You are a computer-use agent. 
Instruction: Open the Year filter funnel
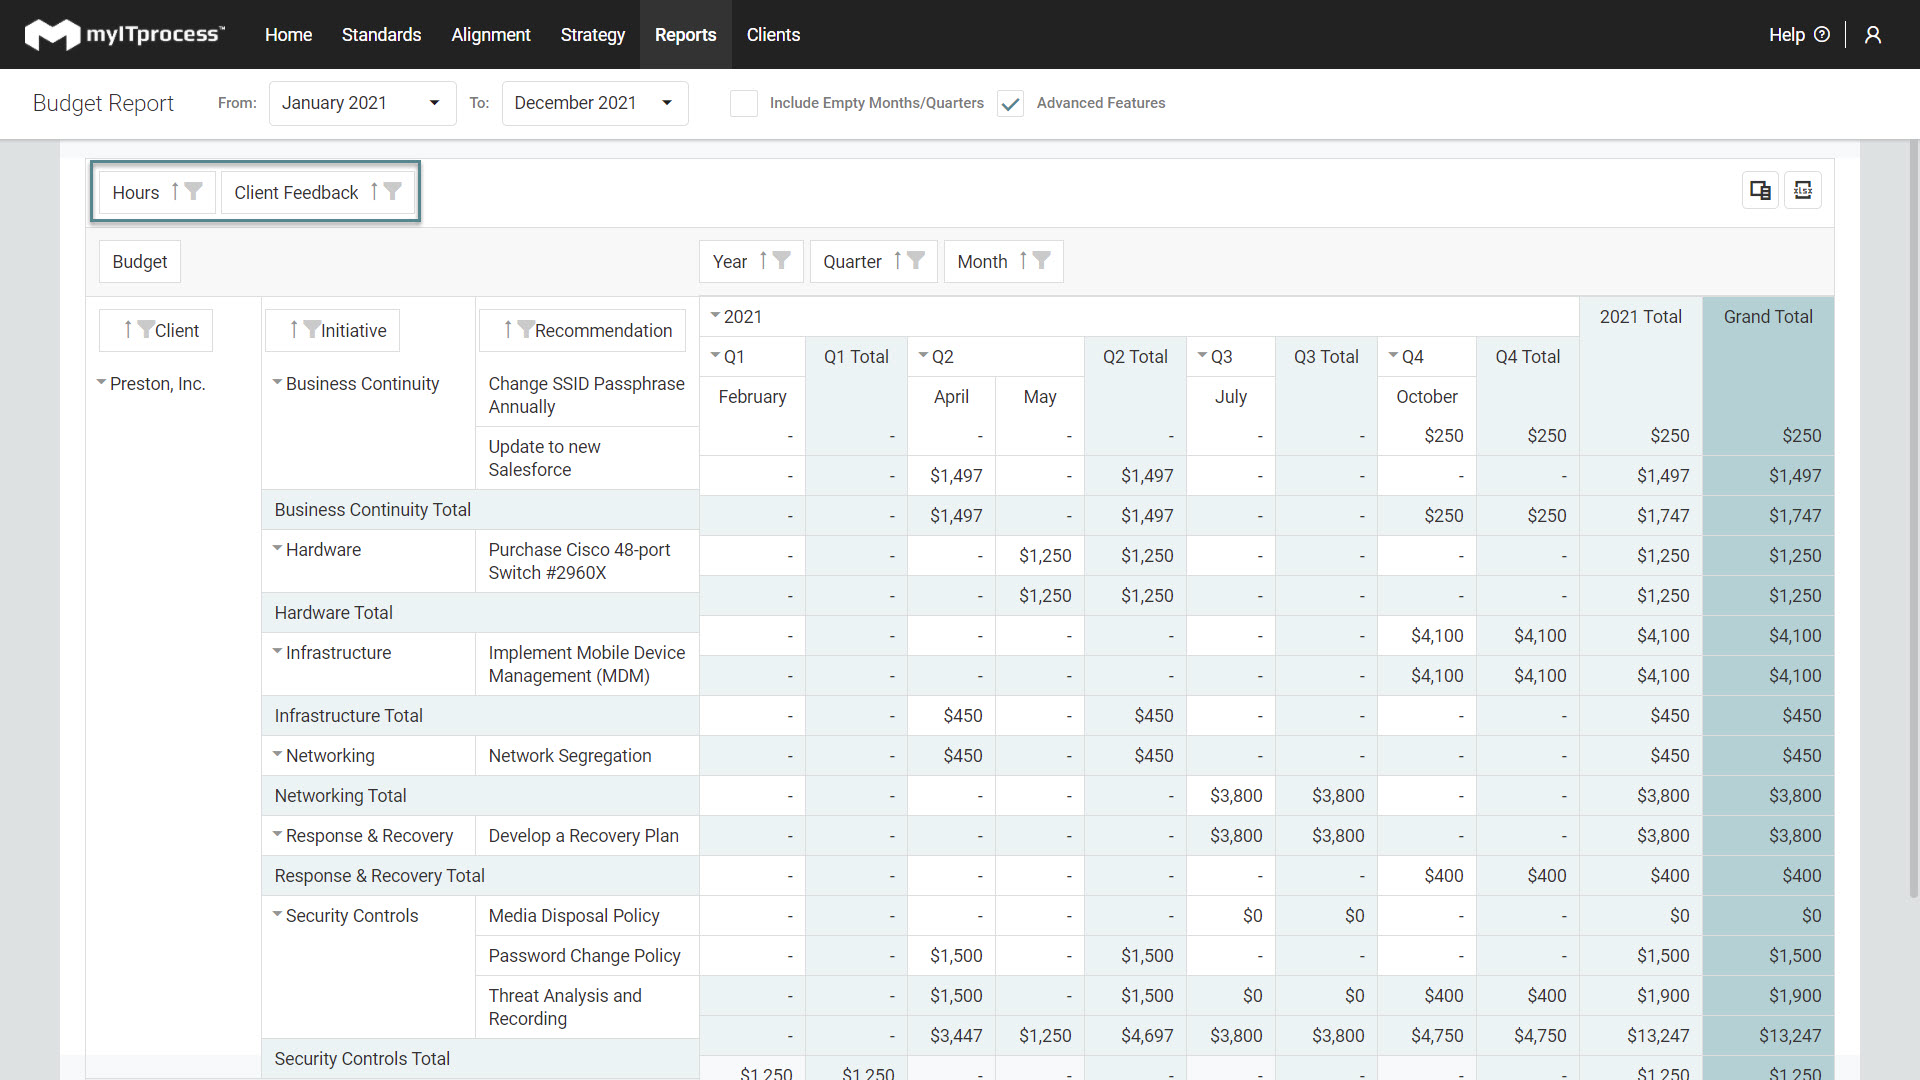tap(782, 260)
